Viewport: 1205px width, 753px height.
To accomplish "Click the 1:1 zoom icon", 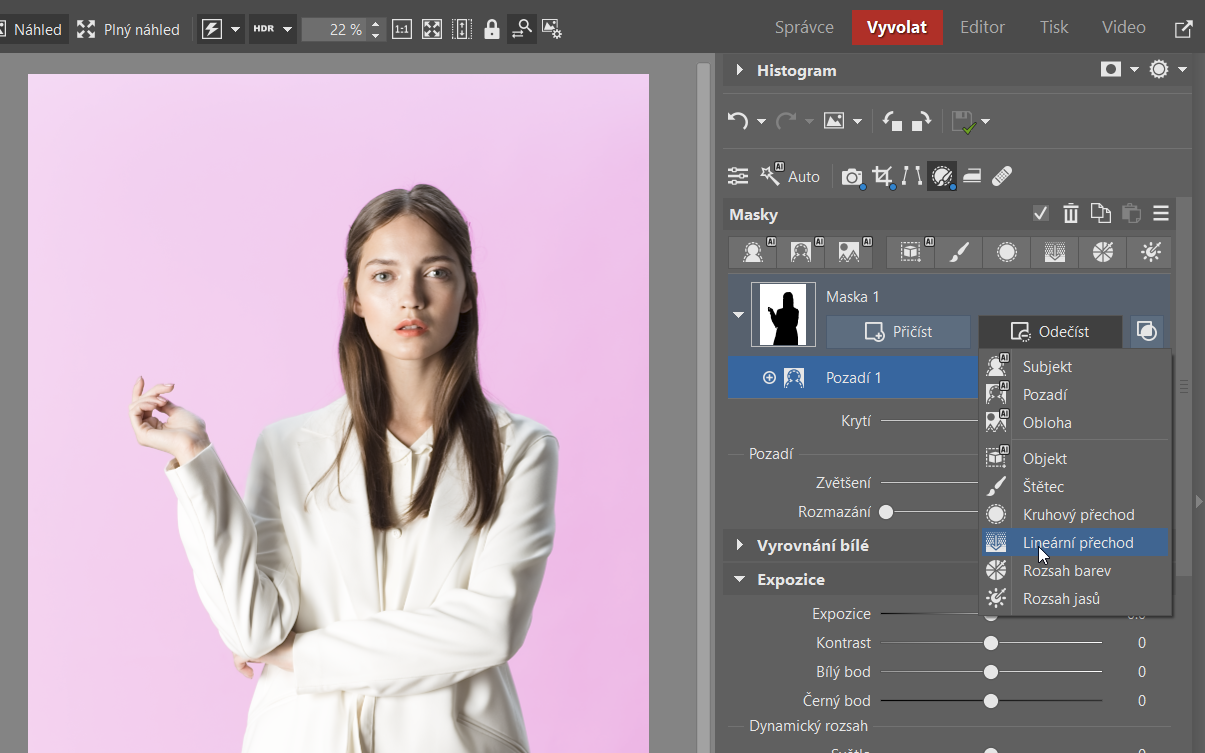I will [401, 29].
